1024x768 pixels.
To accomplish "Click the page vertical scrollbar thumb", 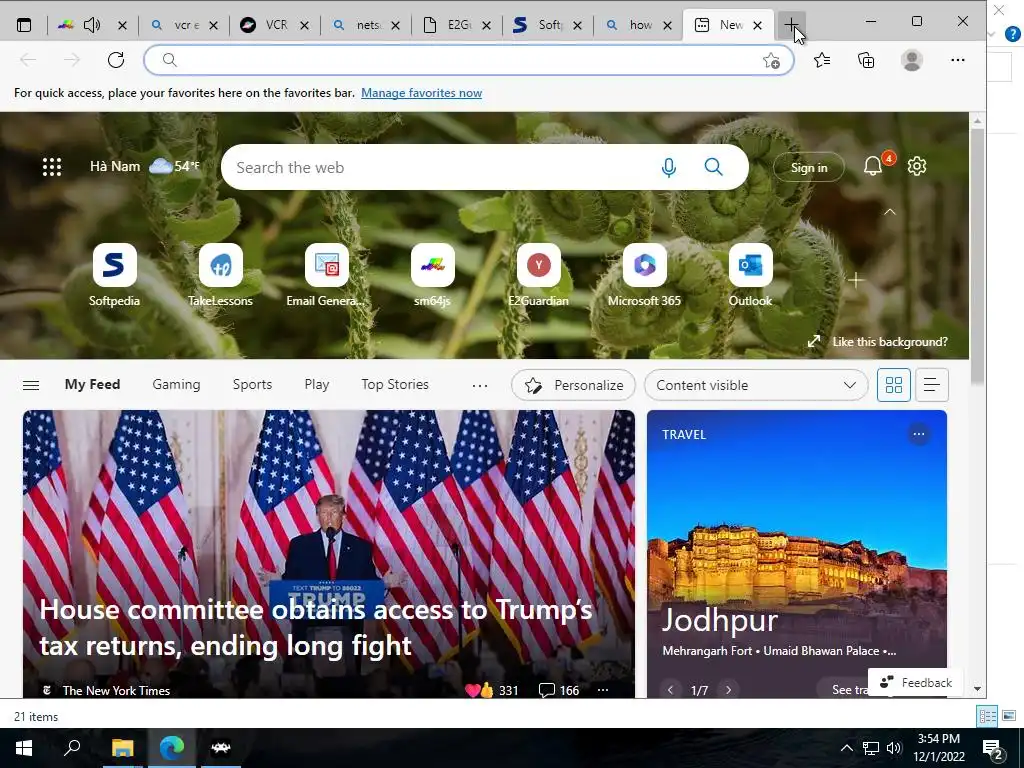I will 977,256.
